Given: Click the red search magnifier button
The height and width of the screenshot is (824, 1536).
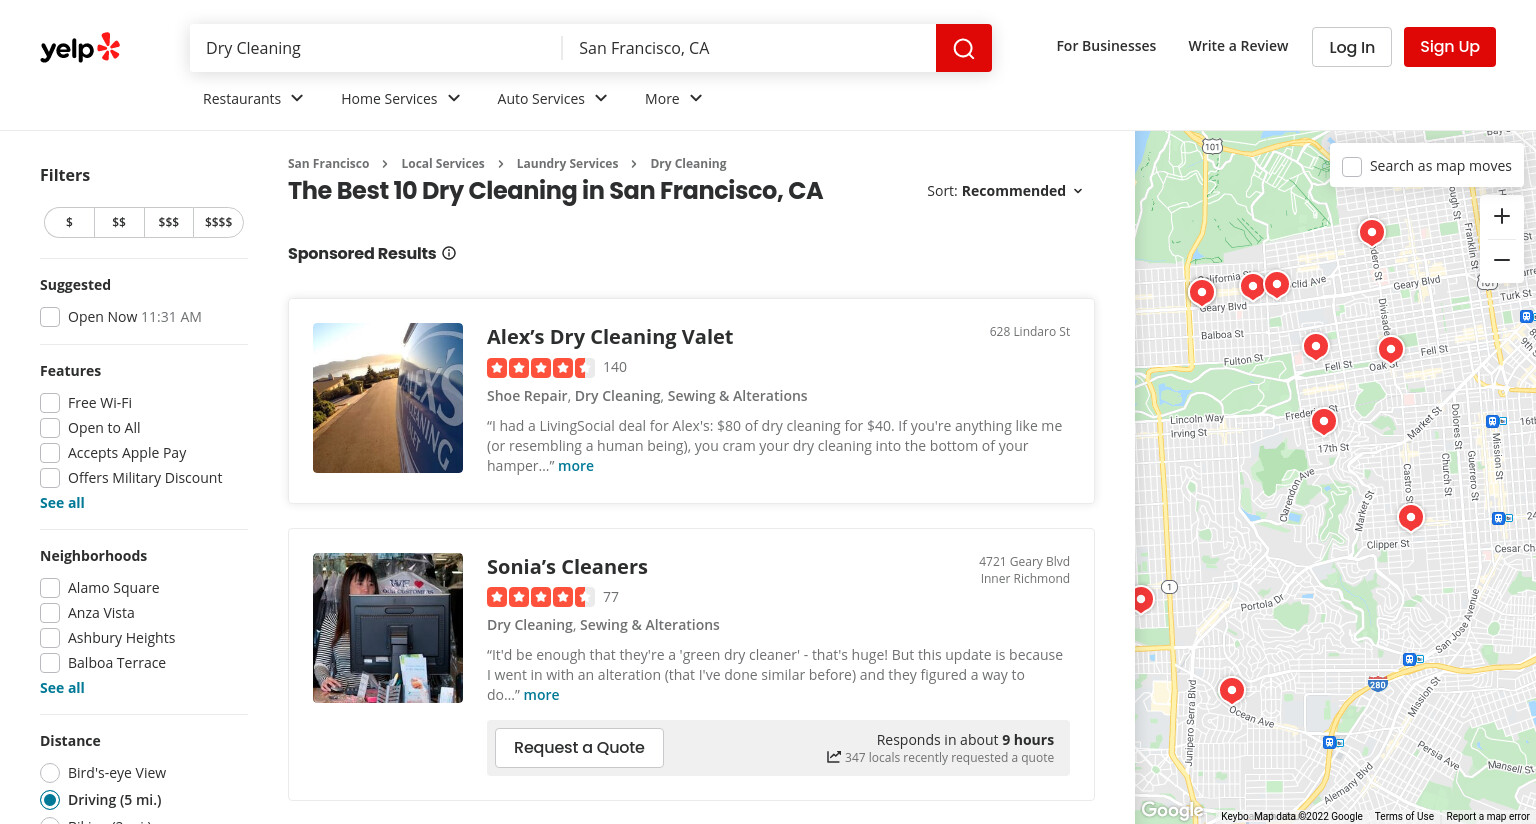Looking at the screenshot, I should [x=964, y=48].
